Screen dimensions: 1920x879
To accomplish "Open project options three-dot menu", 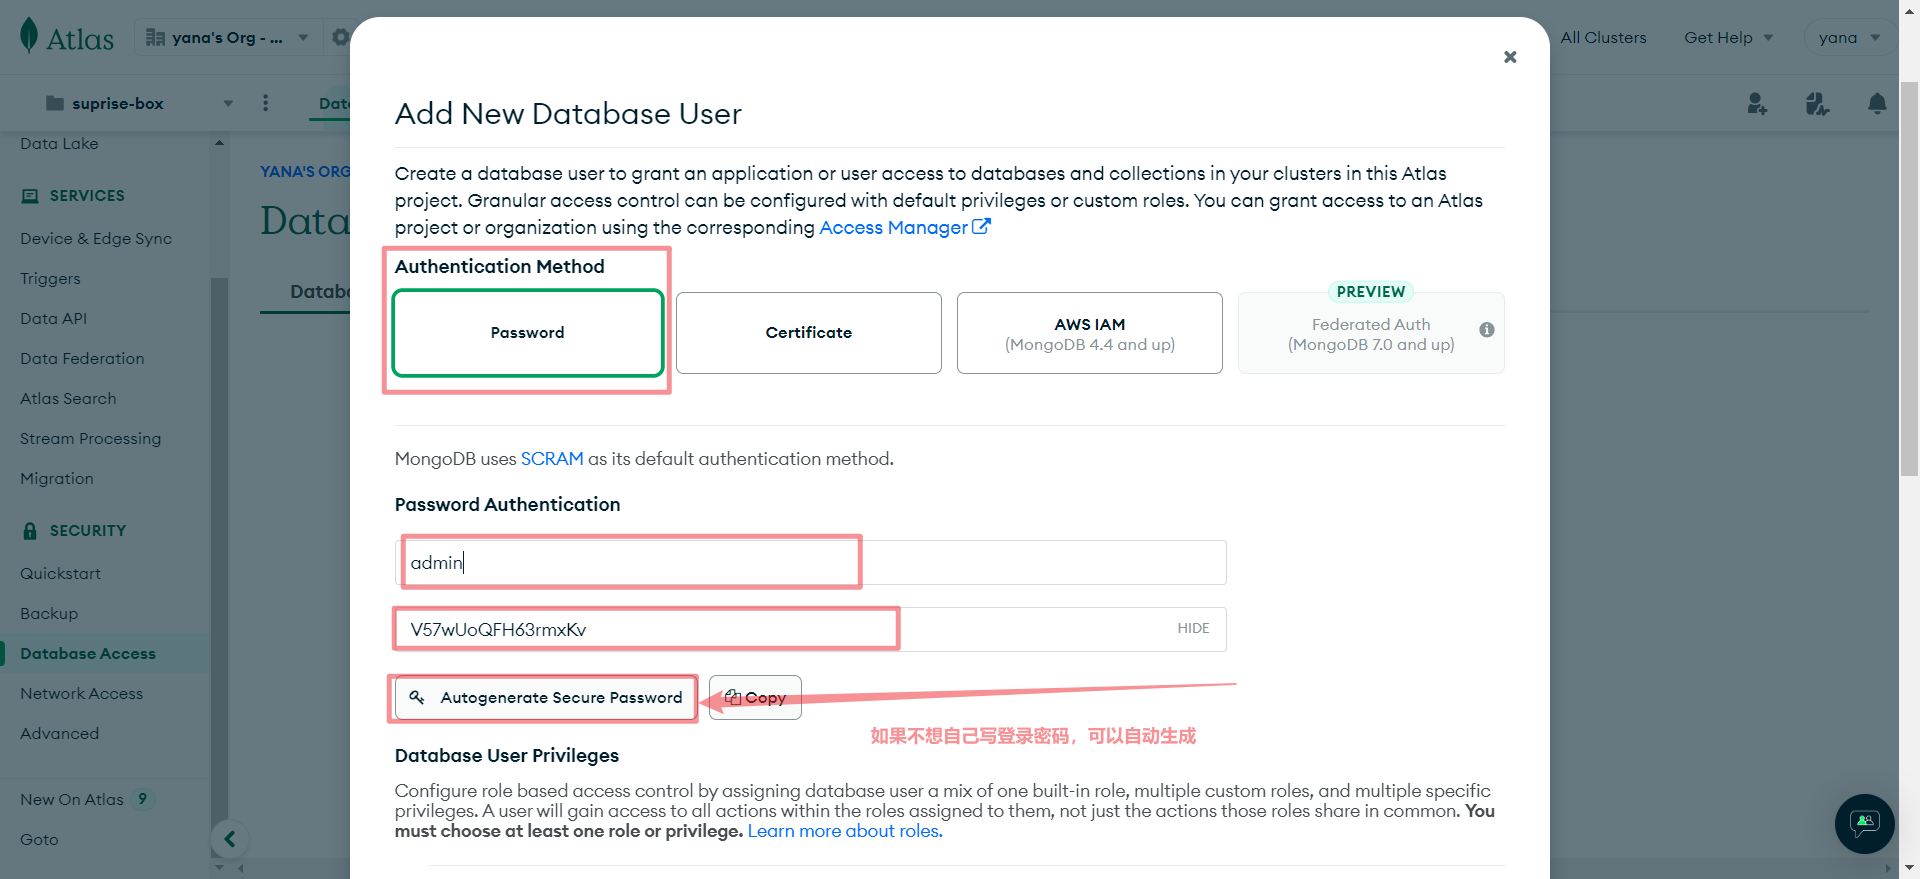I will (x=265, y=103).
